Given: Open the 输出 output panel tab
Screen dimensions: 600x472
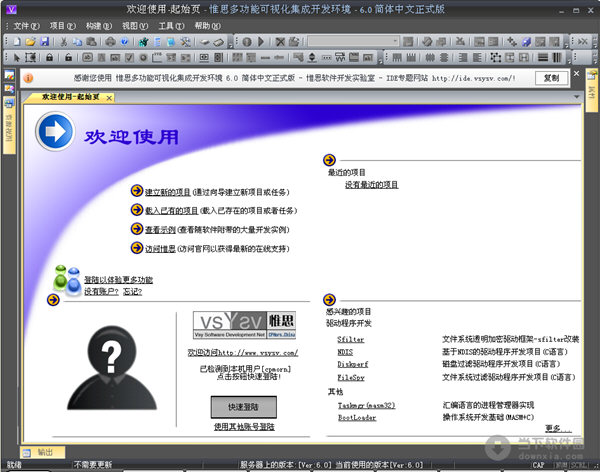Looking at the screenshot, I should 42,452.
